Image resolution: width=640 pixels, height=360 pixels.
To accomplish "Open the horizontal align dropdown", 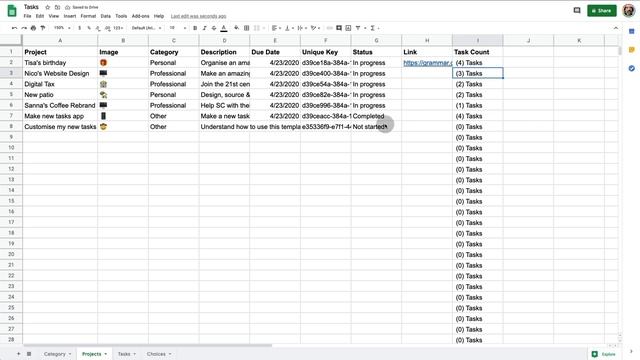I will 276,28.
